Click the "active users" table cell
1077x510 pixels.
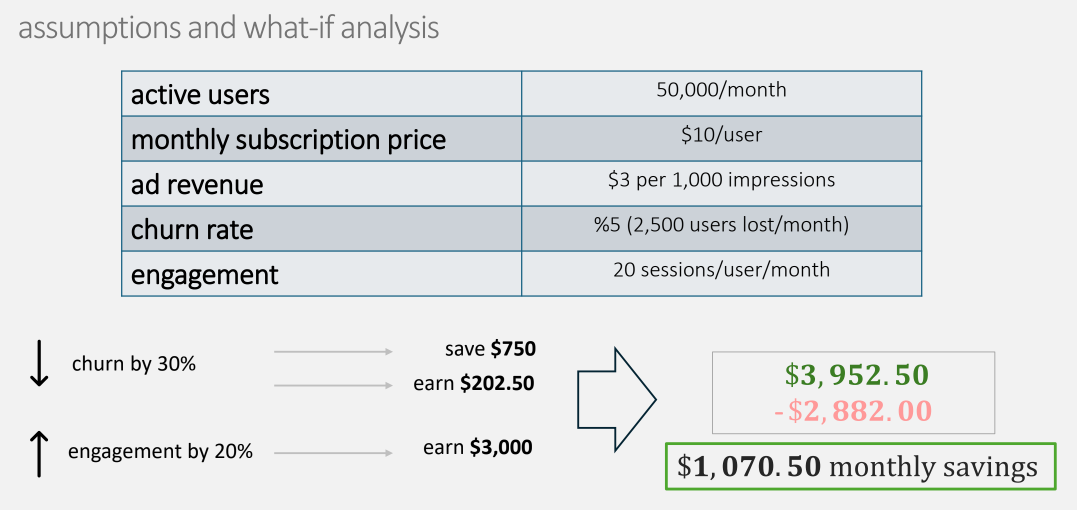pos(321,94)
